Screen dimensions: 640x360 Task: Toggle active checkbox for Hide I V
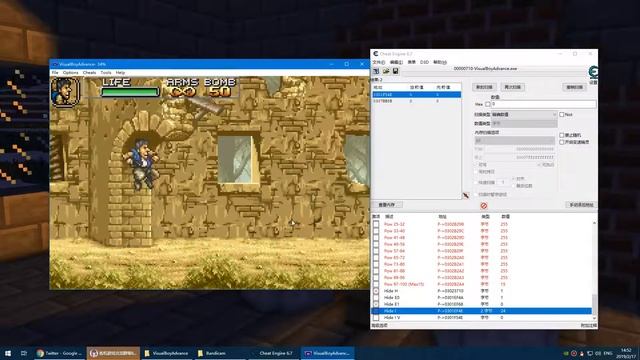click(376, 318)
